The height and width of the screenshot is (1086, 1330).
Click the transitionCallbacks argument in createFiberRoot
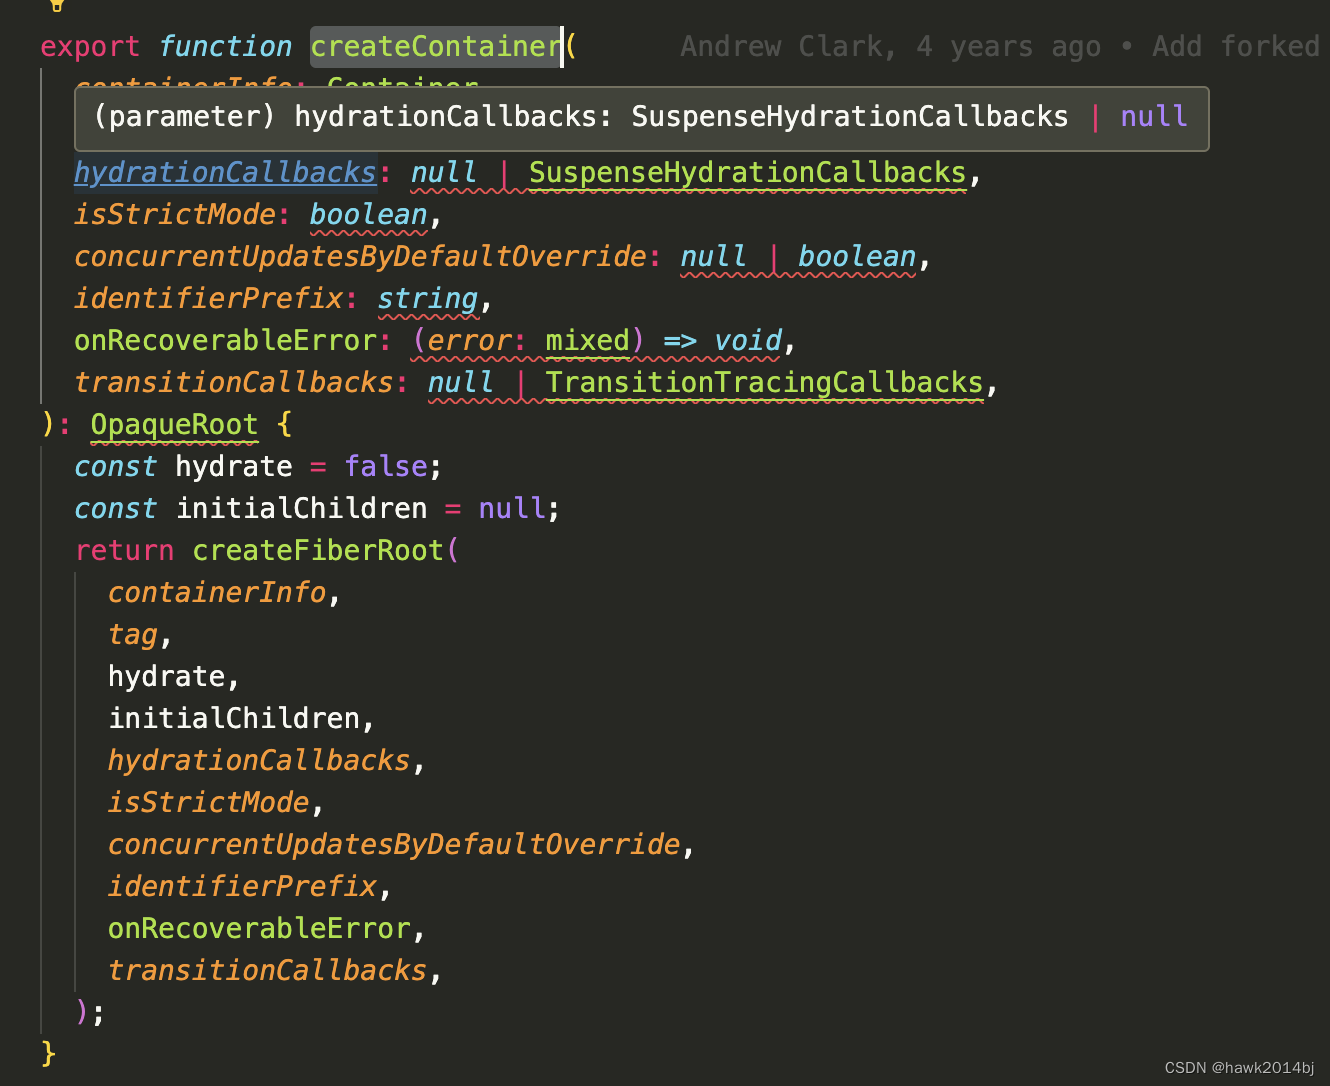point(267,971)
